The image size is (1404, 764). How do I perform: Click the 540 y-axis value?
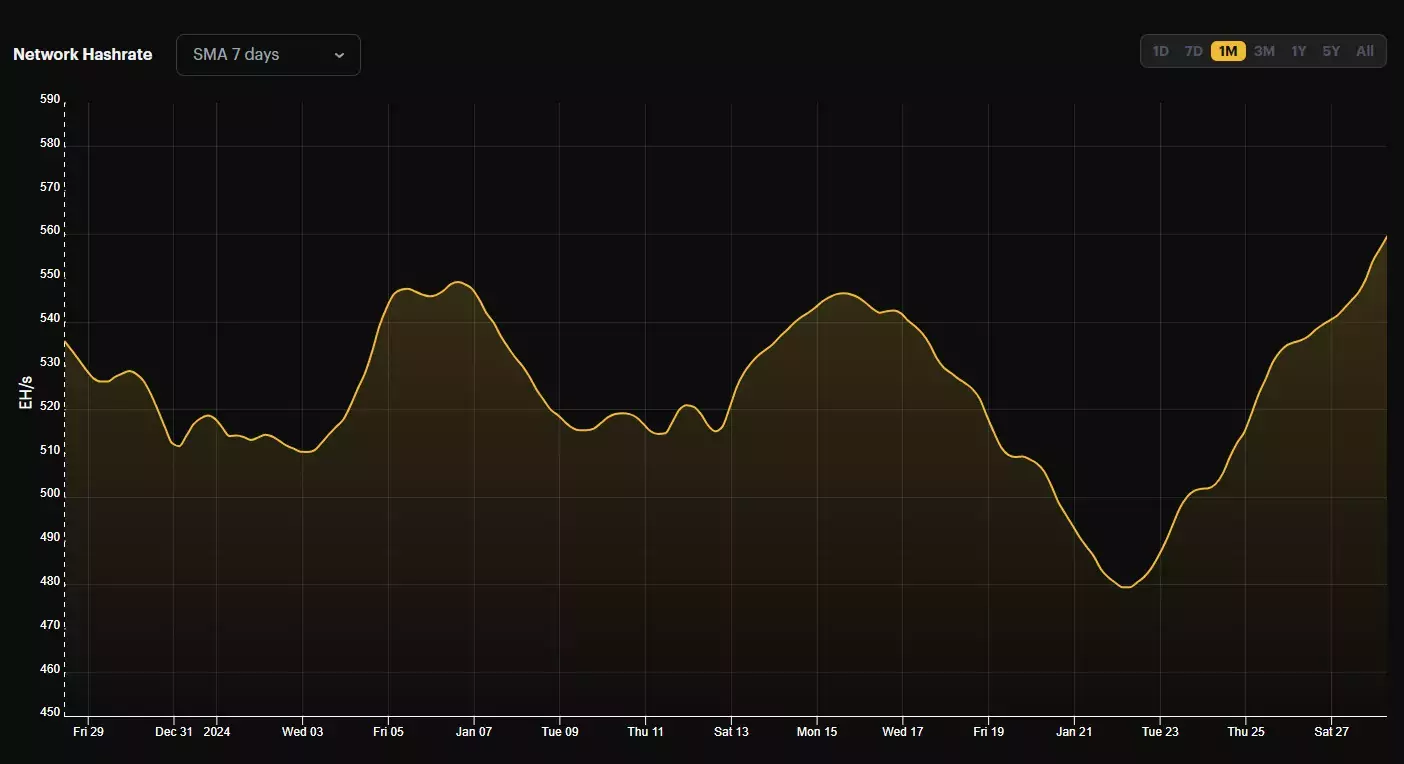pyautogui.click(x=49, y=319)
